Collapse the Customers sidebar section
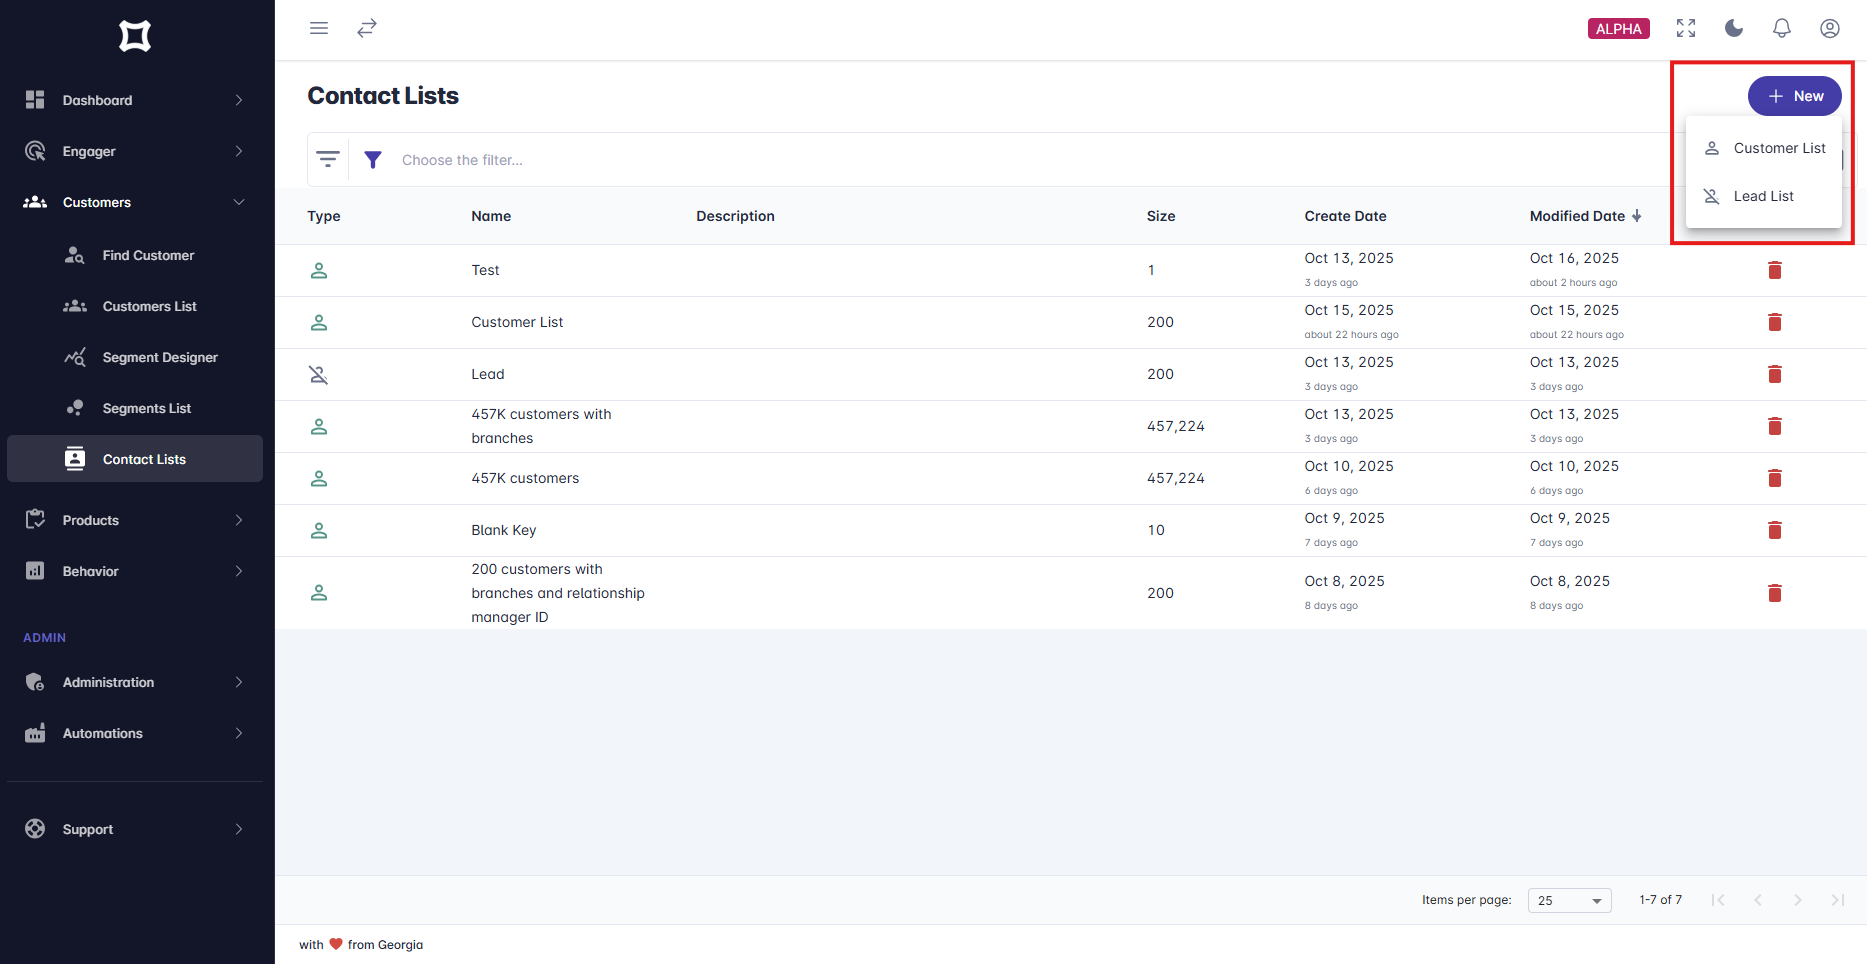Viewport: 1867px width, 964px height. point(239,202)
